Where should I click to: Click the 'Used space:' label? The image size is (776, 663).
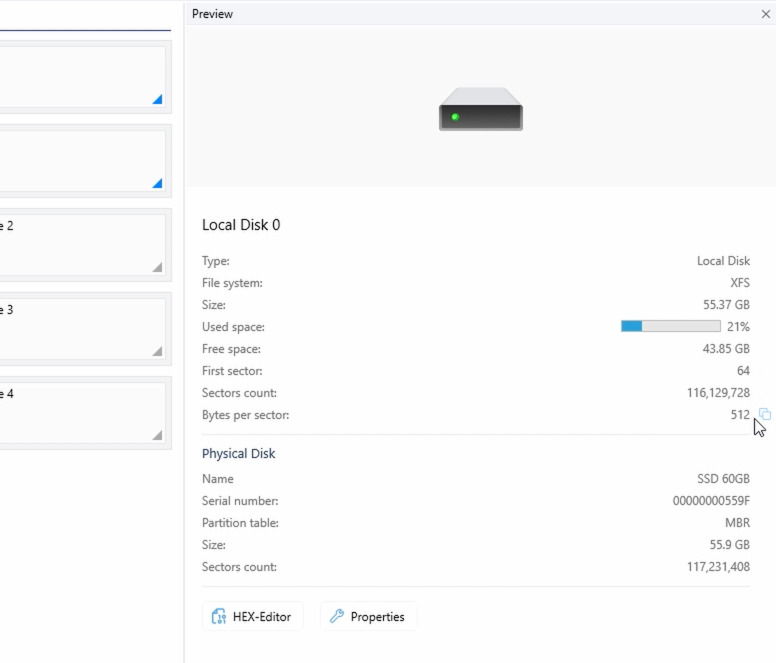click(233, 327)
